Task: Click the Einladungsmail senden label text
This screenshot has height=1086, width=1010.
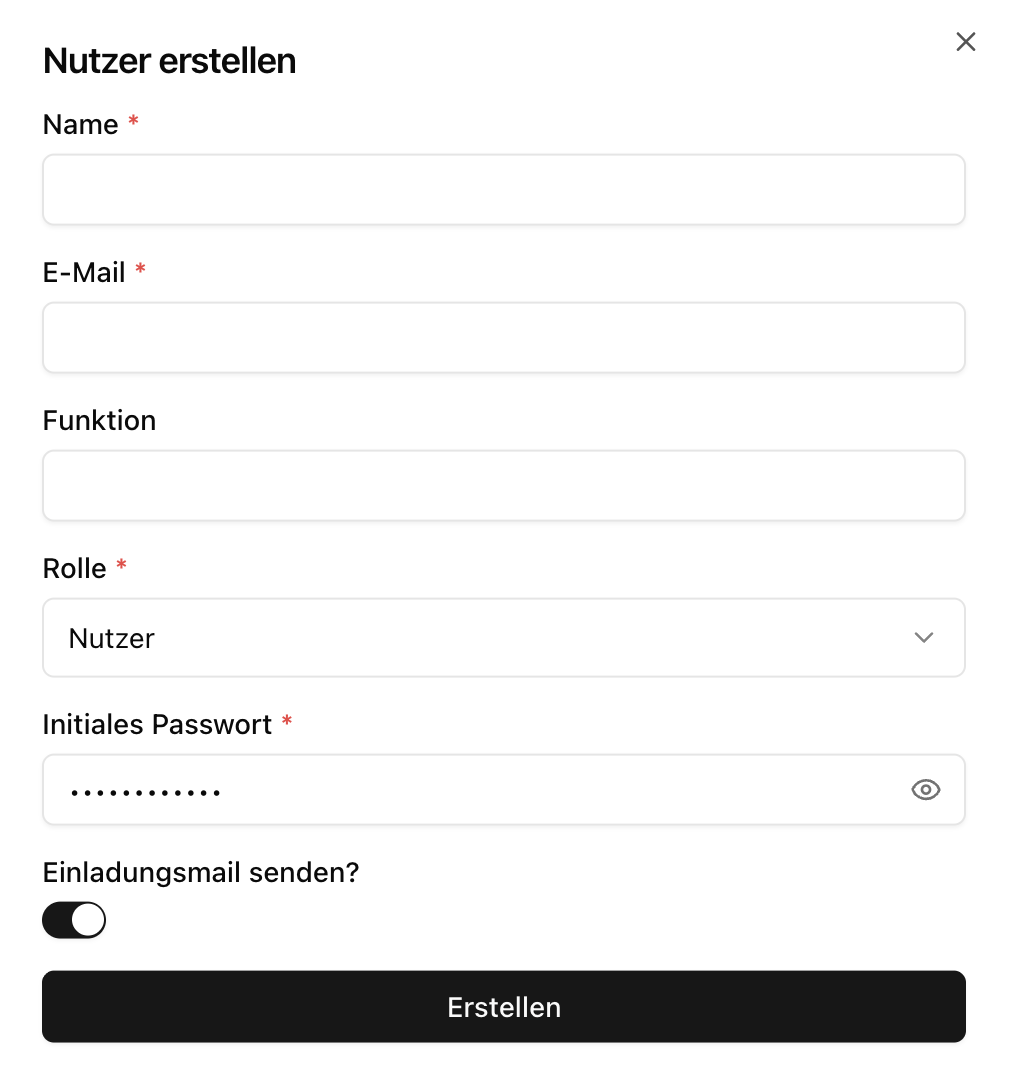Action: point(201,872)
